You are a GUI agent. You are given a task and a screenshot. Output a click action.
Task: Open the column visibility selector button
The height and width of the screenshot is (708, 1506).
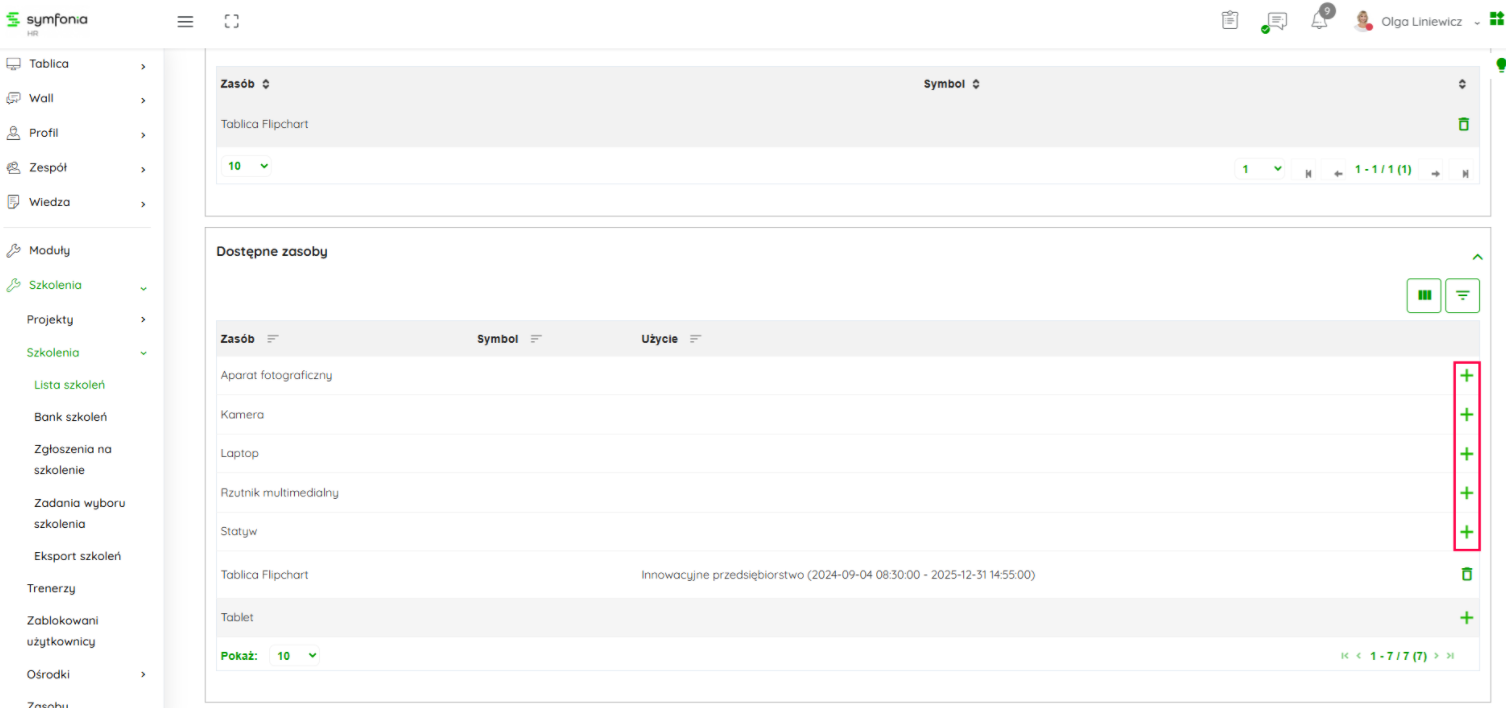1424,295
